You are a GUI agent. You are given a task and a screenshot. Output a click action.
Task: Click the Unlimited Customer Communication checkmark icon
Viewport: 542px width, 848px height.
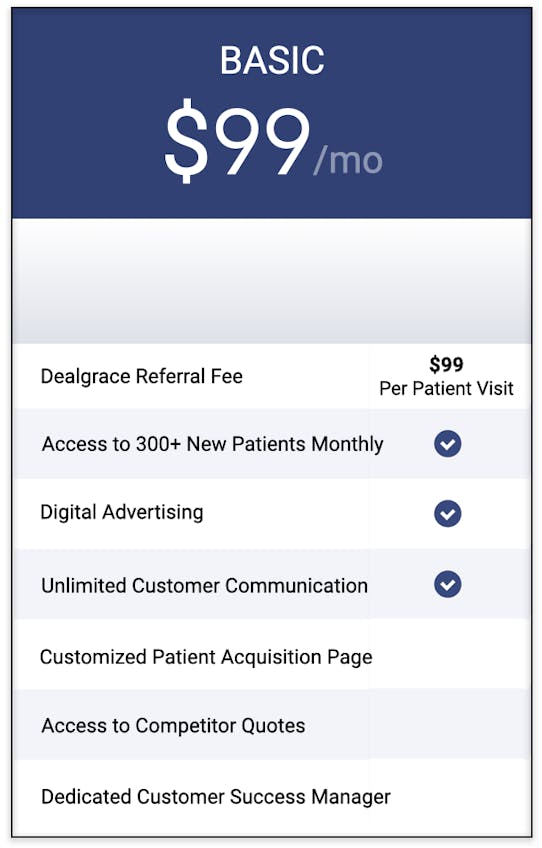click(x=447, y=584)
